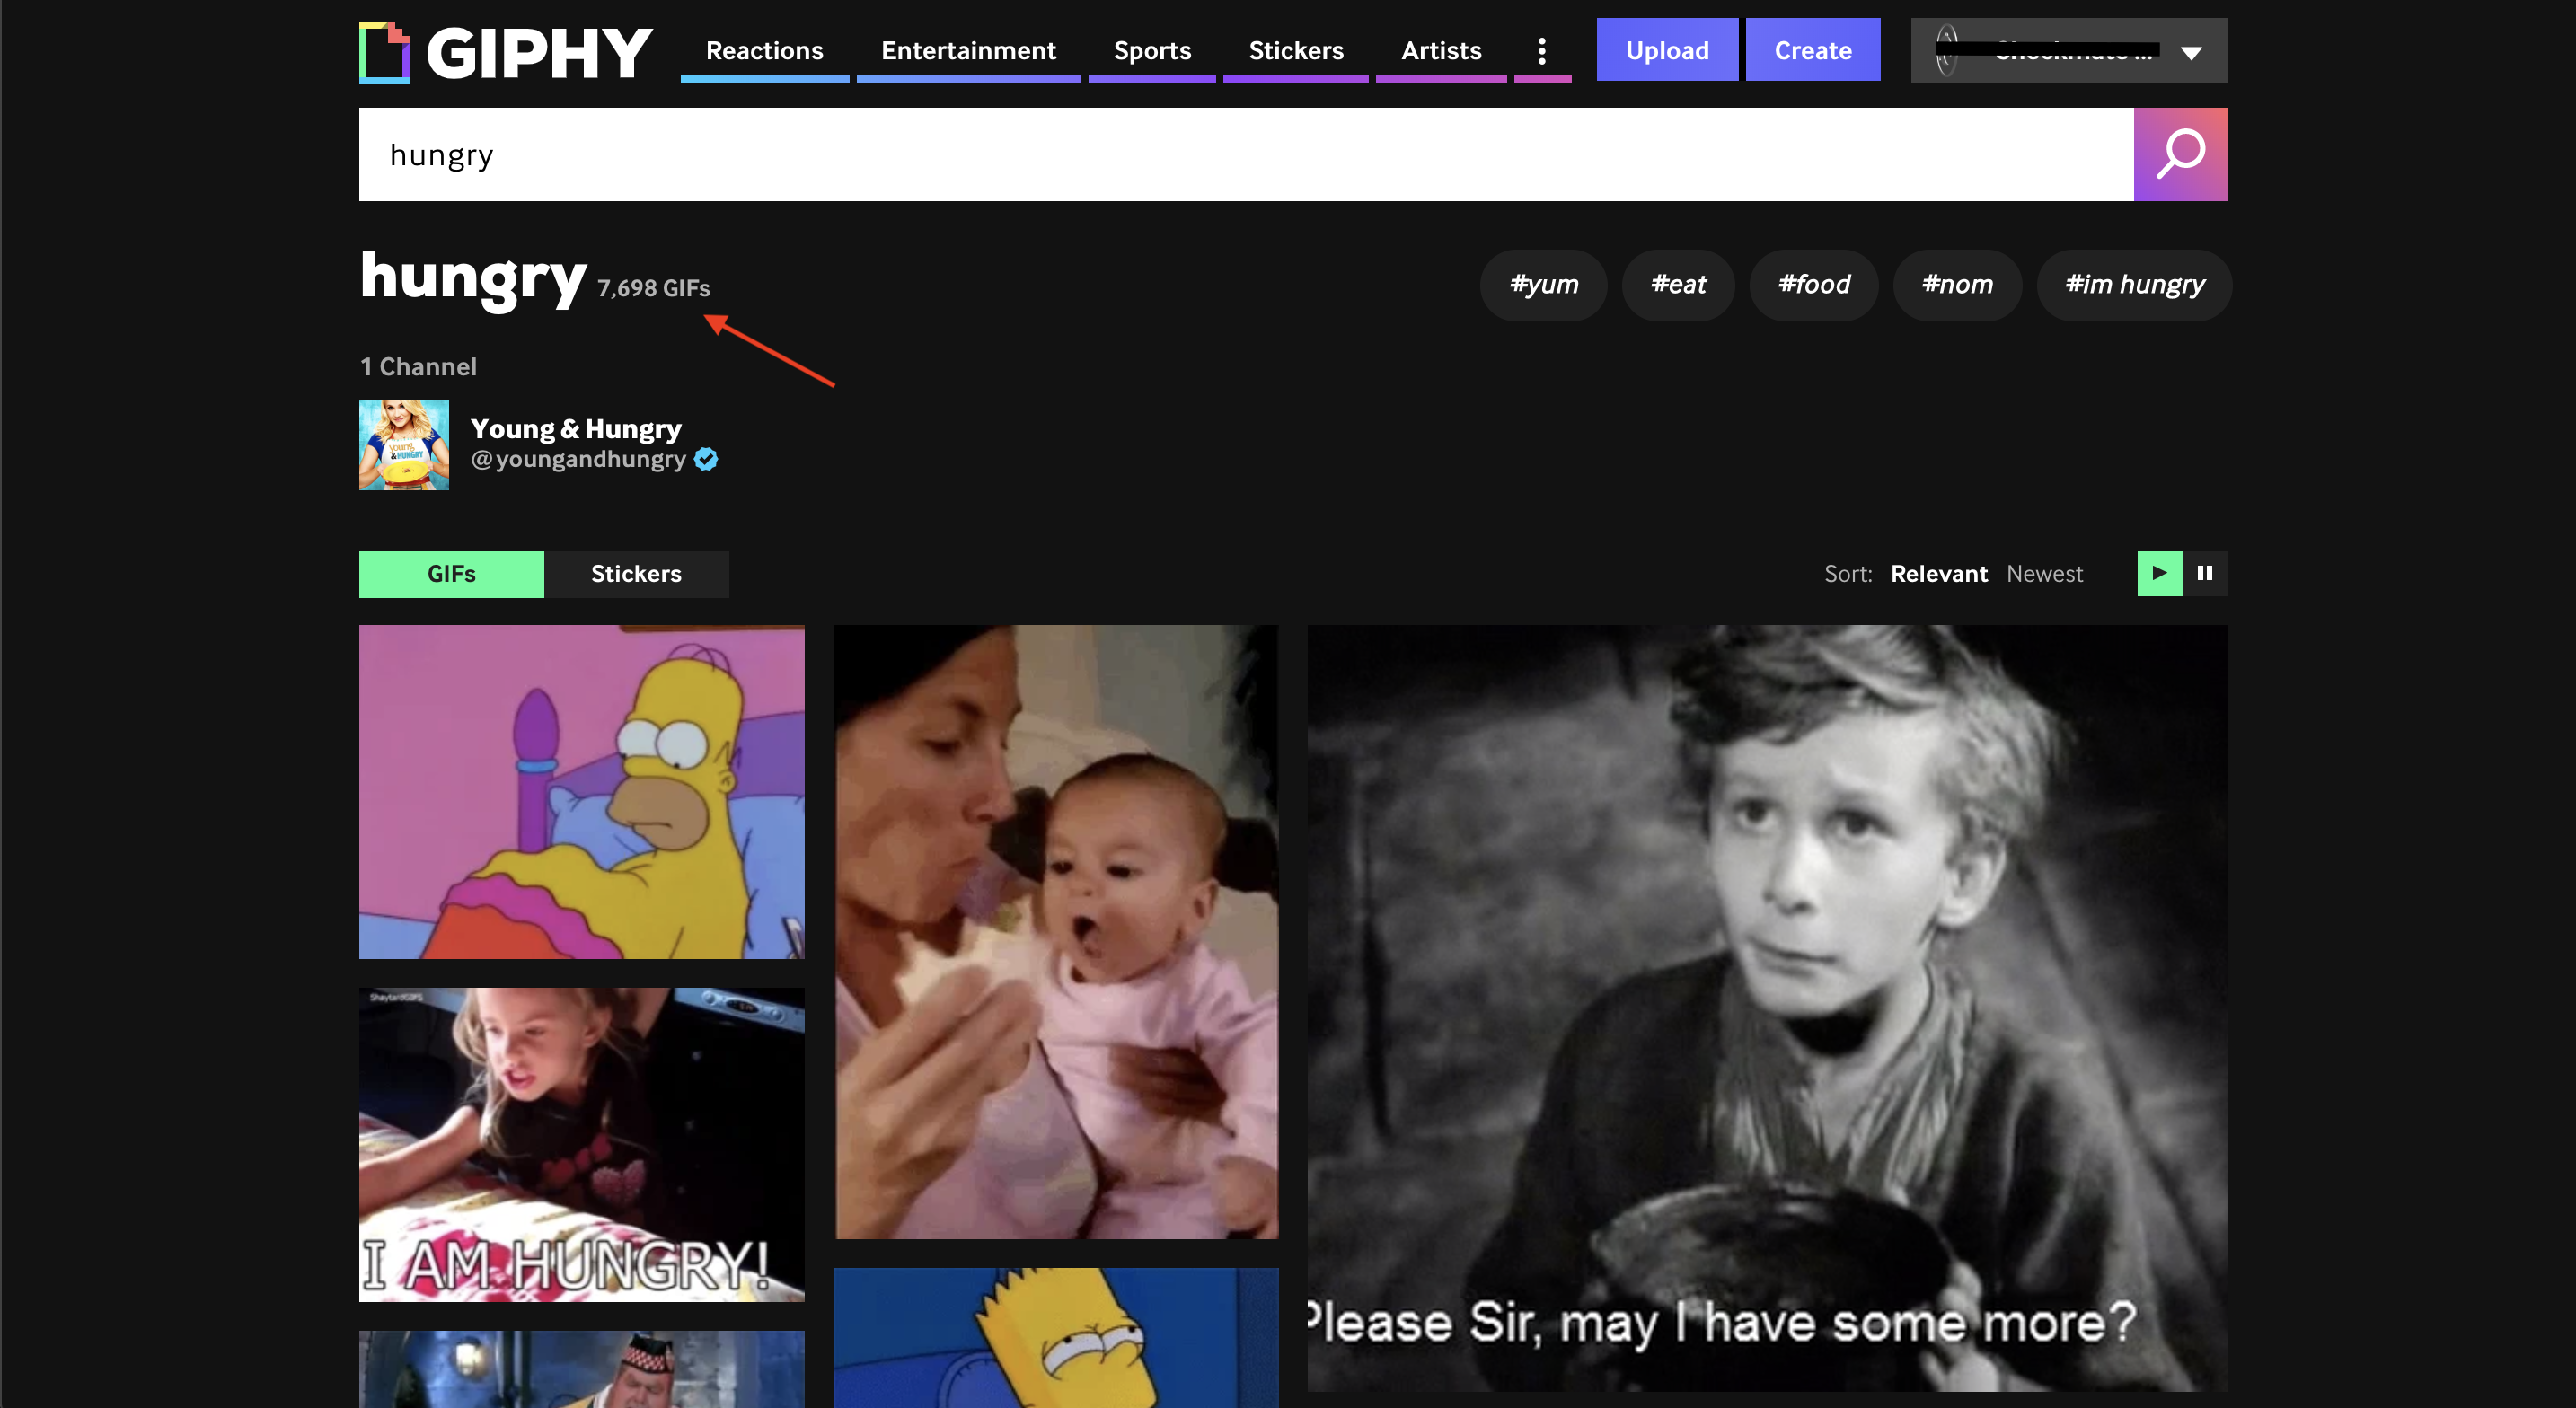Click the verified badge beside @youngandhungry
This screenshot has width=2576, height=1408.
click(706, 459)
